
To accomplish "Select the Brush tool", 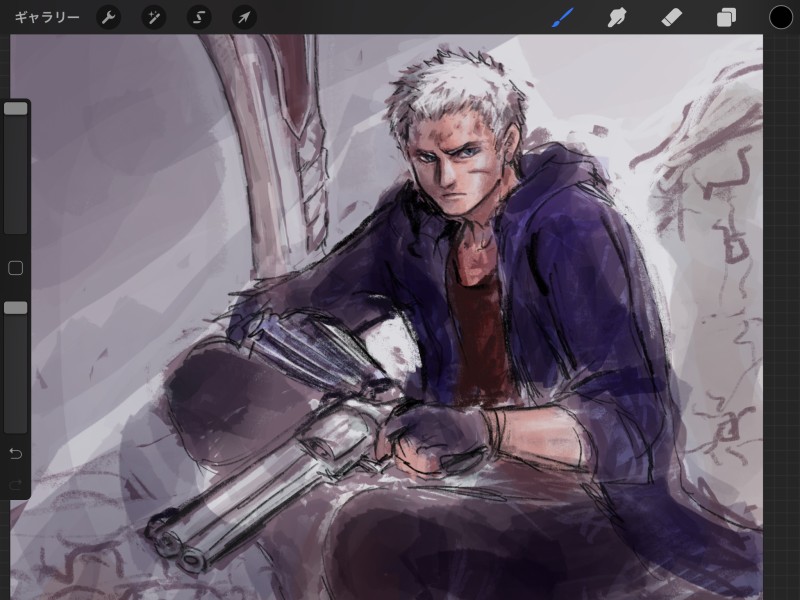I will coord(563,17).
